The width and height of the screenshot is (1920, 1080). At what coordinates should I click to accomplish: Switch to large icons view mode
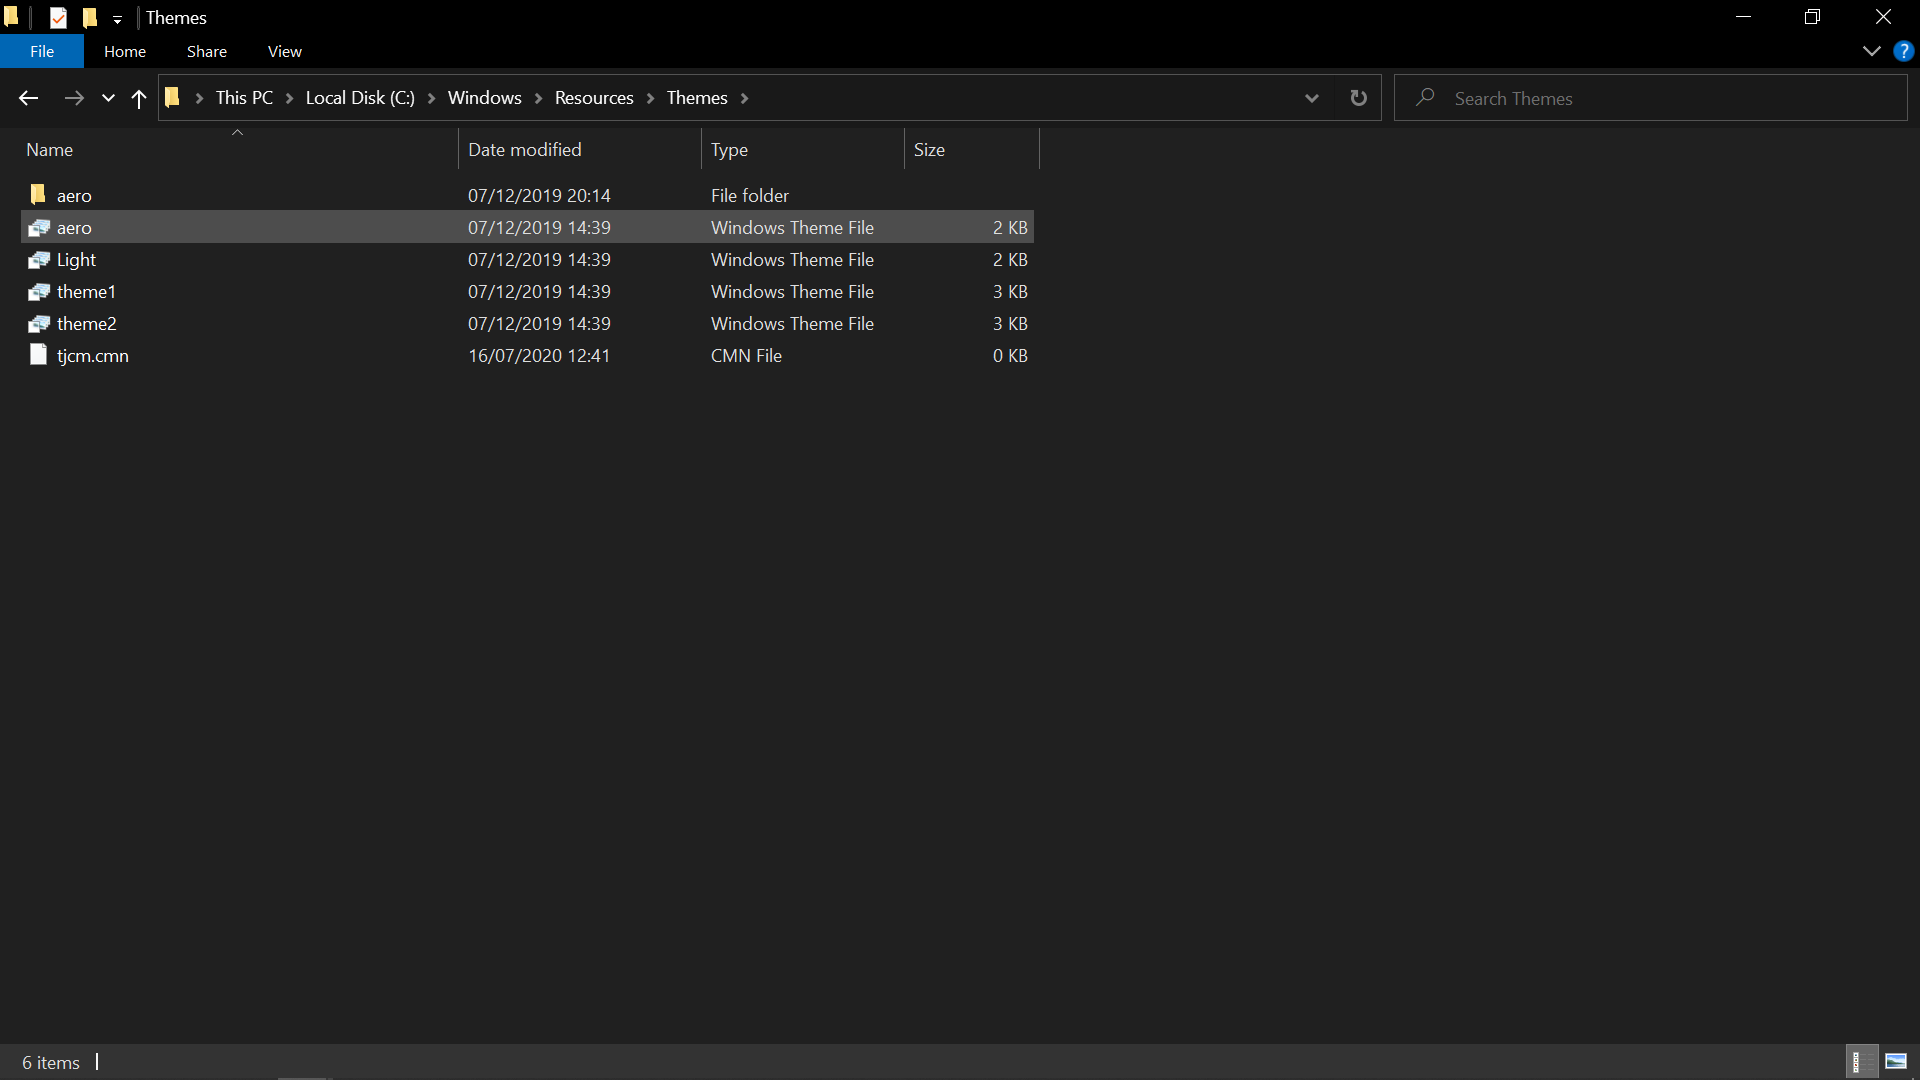coord(1896,1061)
